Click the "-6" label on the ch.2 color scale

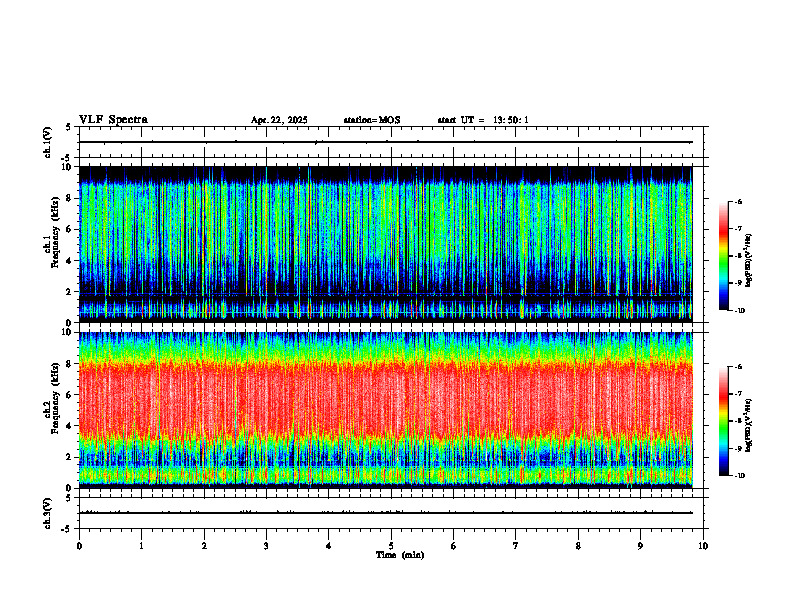point(738,367)
